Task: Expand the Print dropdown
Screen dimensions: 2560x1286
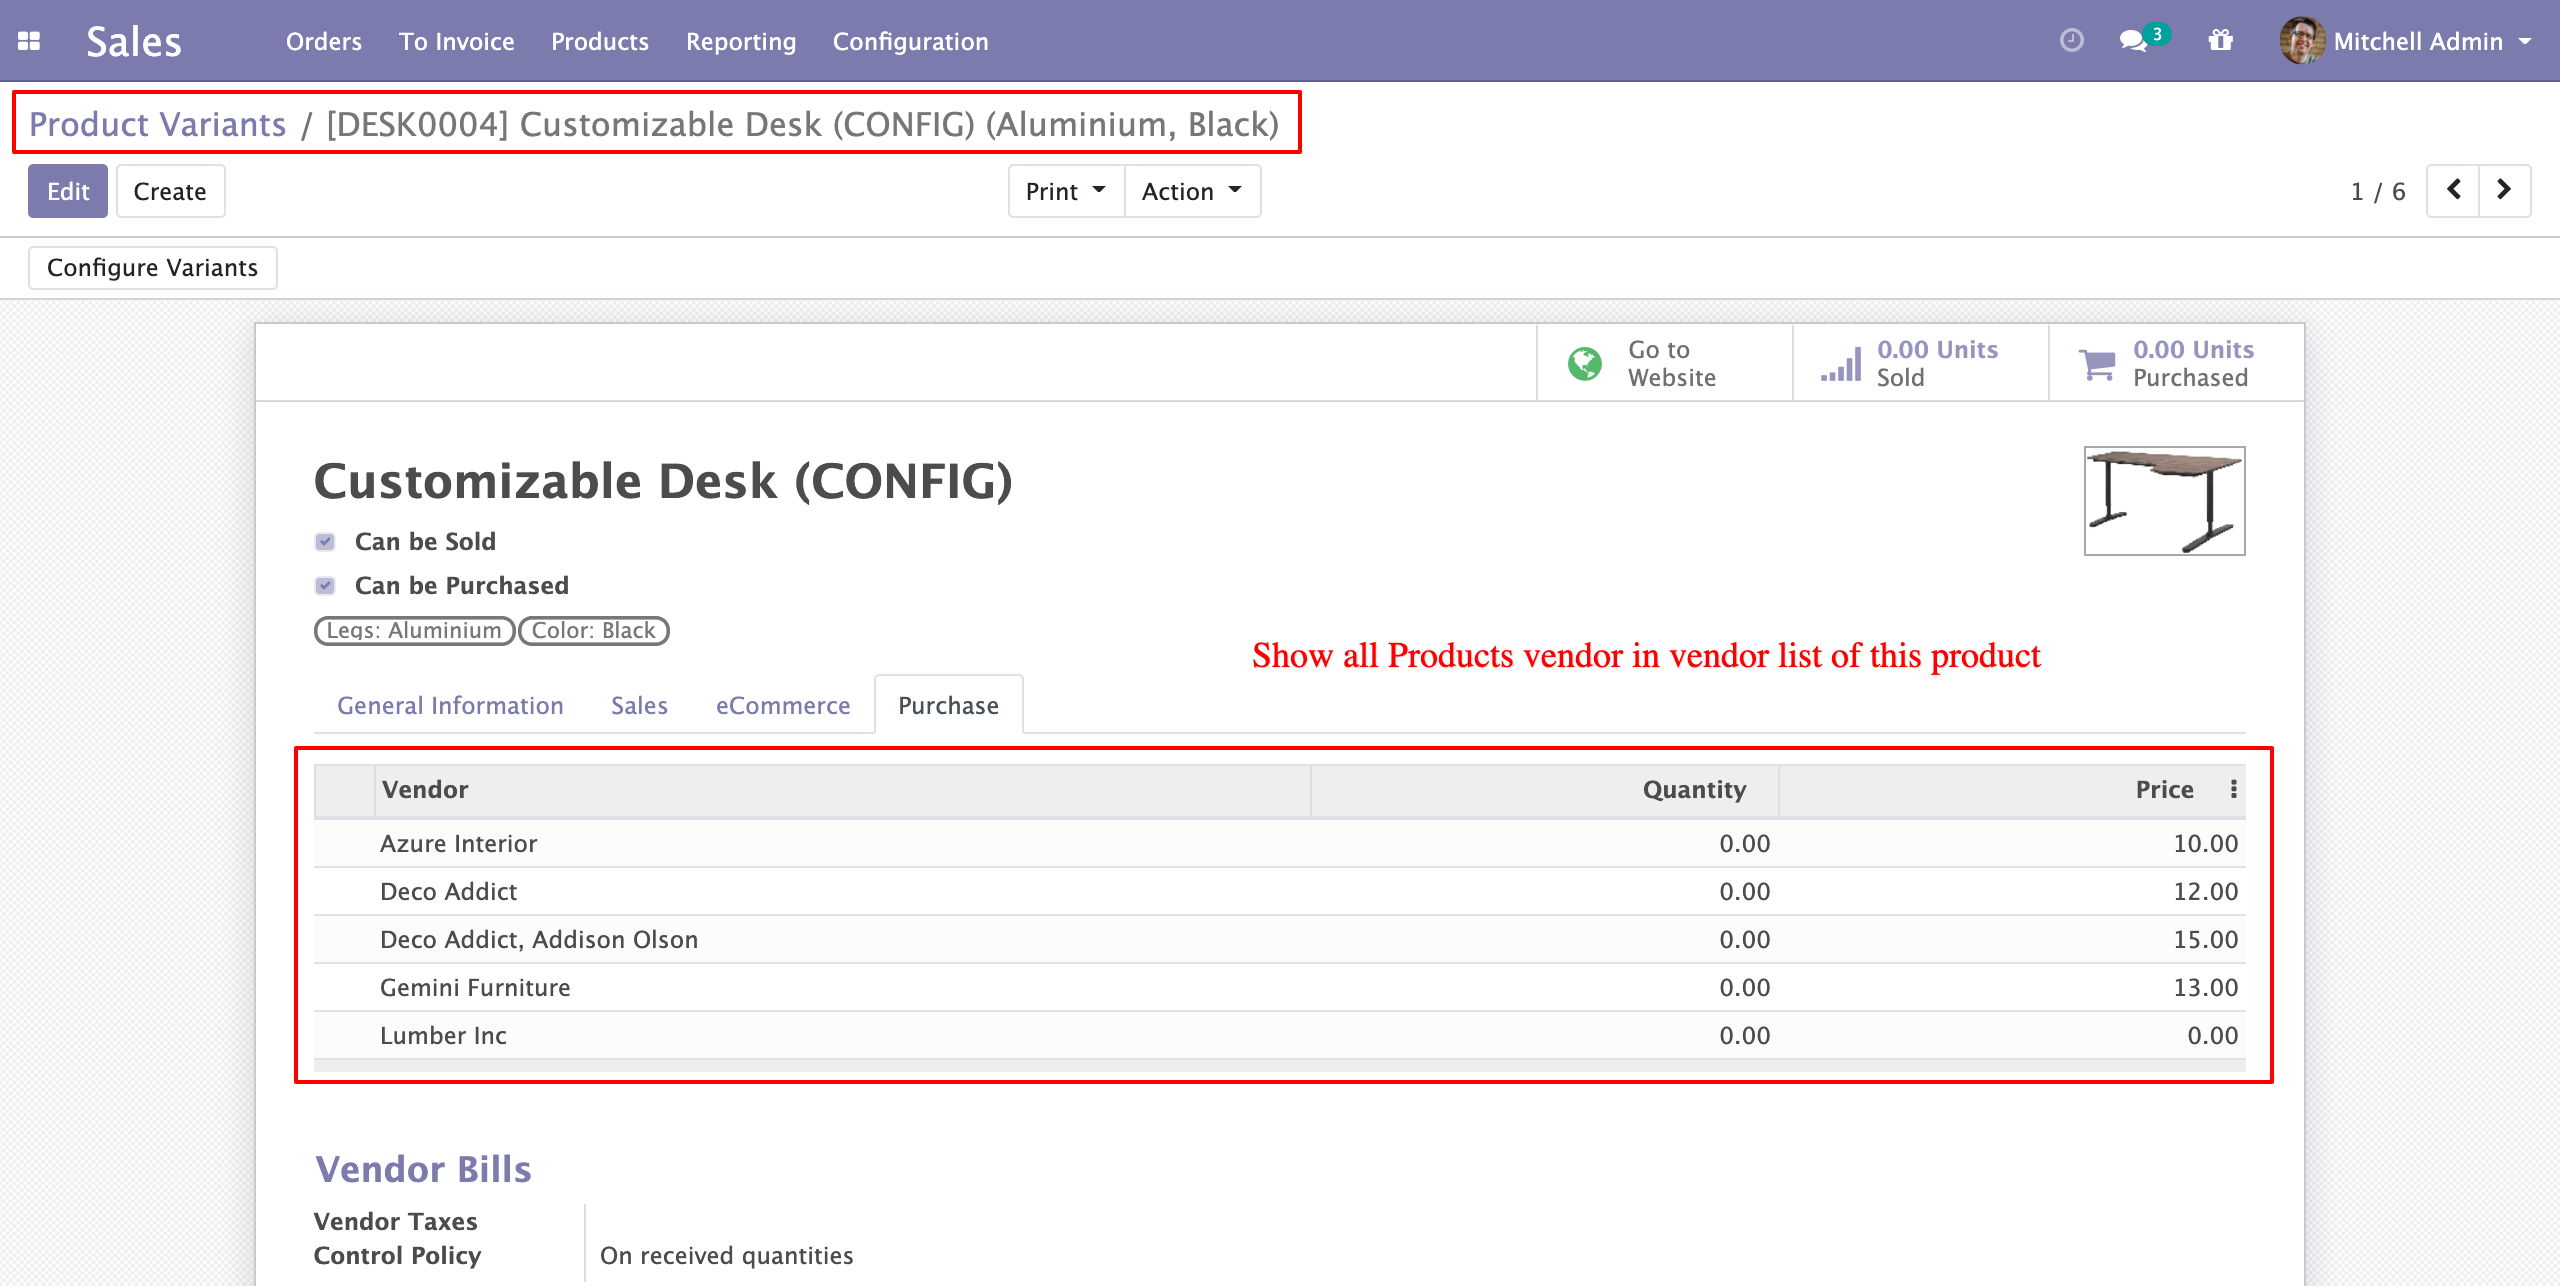Action: pos(1065,191)
